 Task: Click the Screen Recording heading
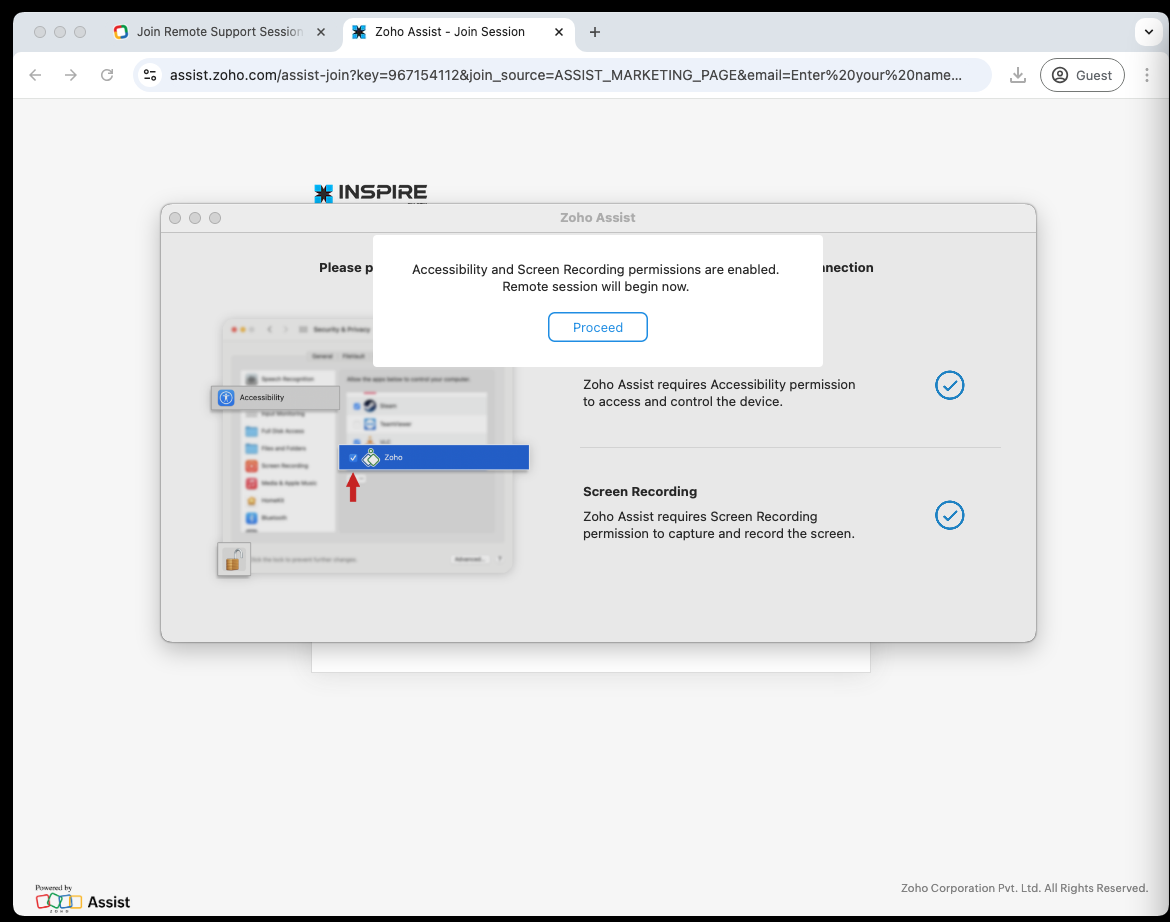[x=640, y=492]
